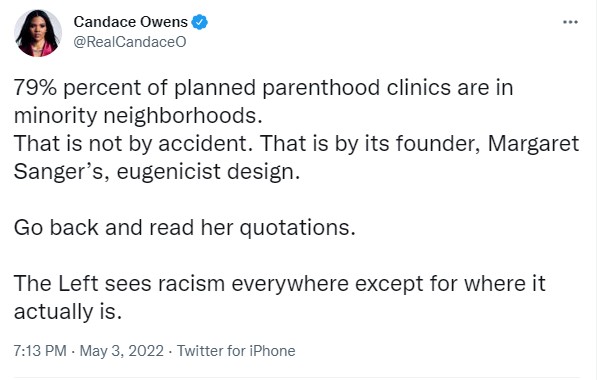The image size is (597, 380).
Task: Open the Candace Owens display name link
Action: tap(131, 22)
